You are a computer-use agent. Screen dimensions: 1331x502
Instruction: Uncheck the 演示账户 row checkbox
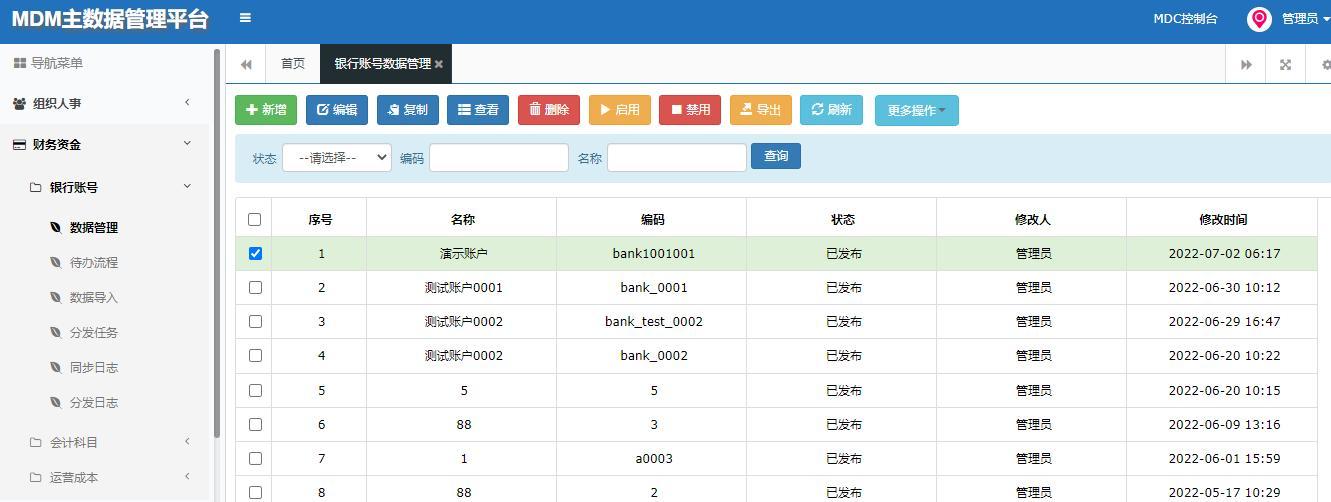pyautogui.click(x=255, y=253)
